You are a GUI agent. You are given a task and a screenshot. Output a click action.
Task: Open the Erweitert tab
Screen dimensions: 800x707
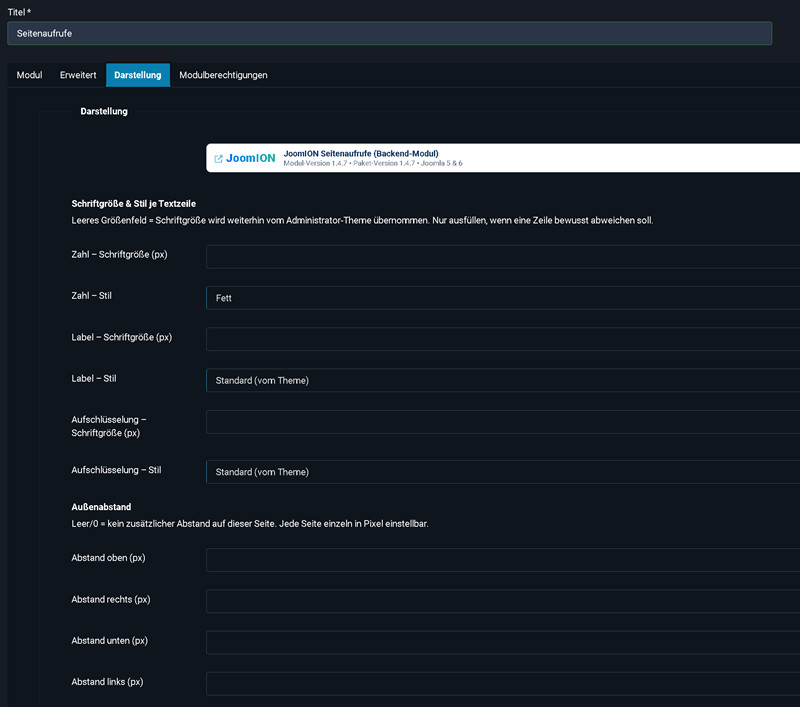tap(78, 75)
